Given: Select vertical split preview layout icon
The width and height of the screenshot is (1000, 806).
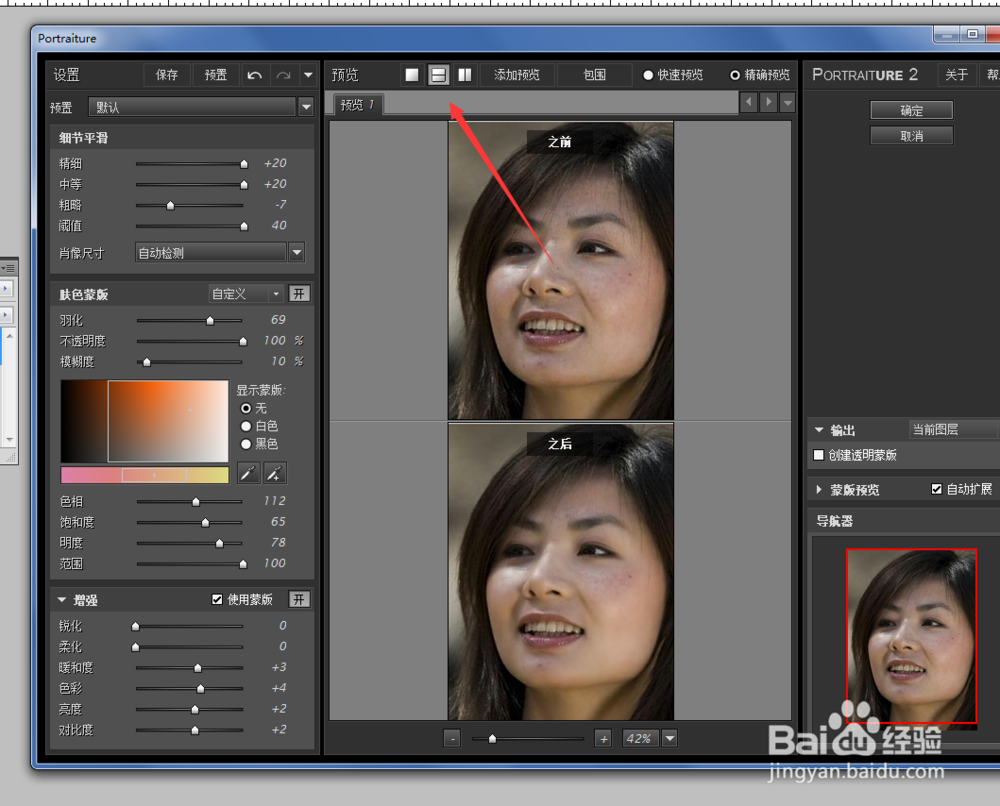Looking at the screenshot, I should click(465, 75).
